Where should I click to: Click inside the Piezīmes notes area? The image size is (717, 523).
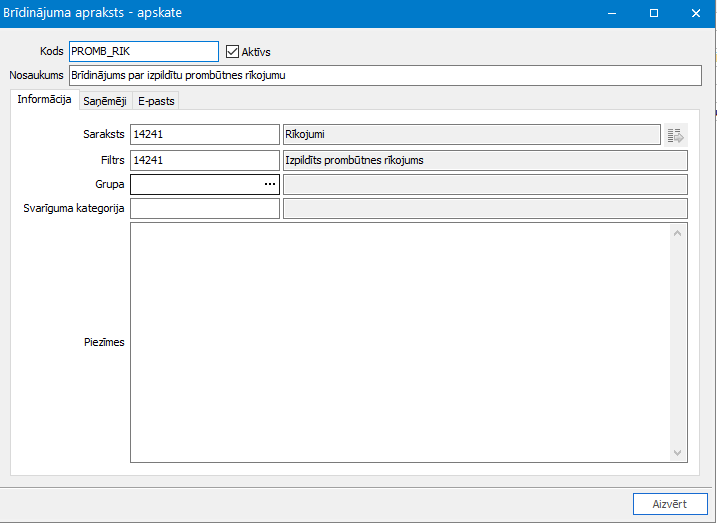tap(400, 342)
